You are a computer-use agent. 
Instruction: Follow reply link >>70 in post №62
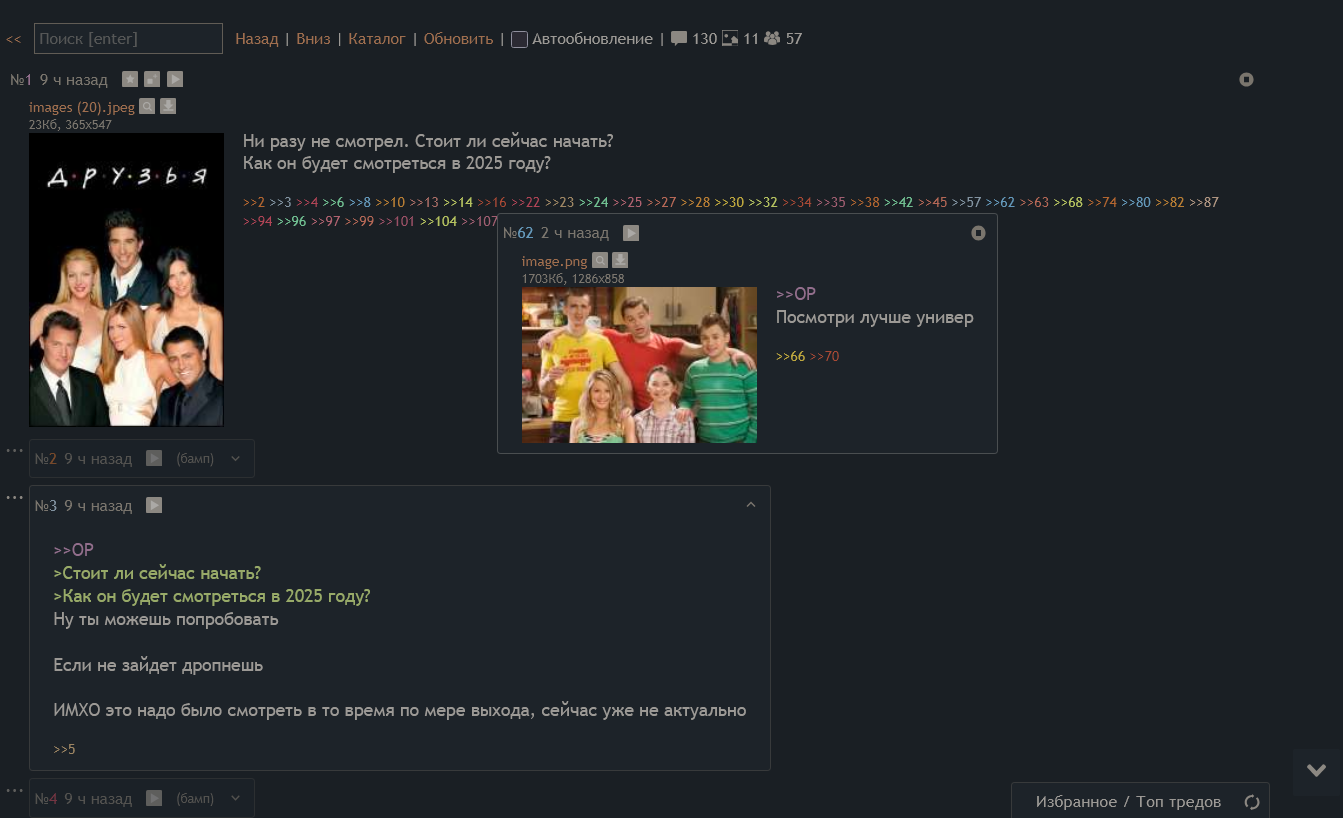click(x=825, y=356)
